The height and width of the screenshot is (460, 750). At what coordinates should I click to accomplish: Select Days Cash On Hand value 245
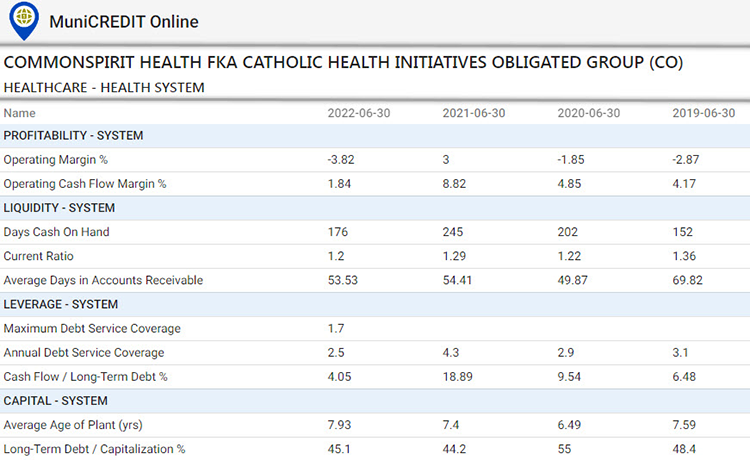pyautogui.click(x=452, y=232)
